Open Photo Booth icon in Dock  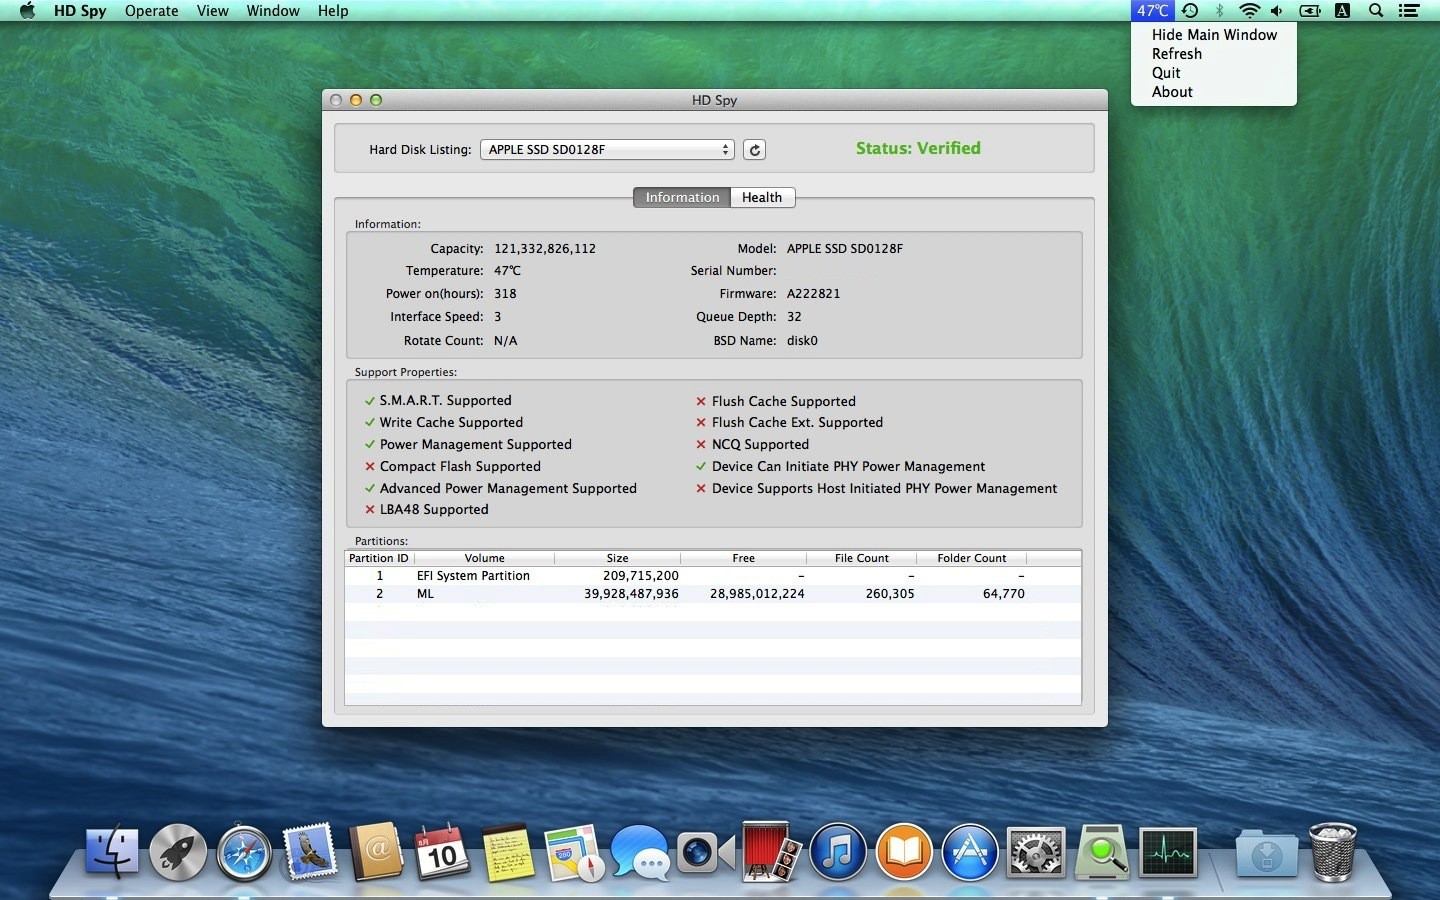tap(771, 852)
